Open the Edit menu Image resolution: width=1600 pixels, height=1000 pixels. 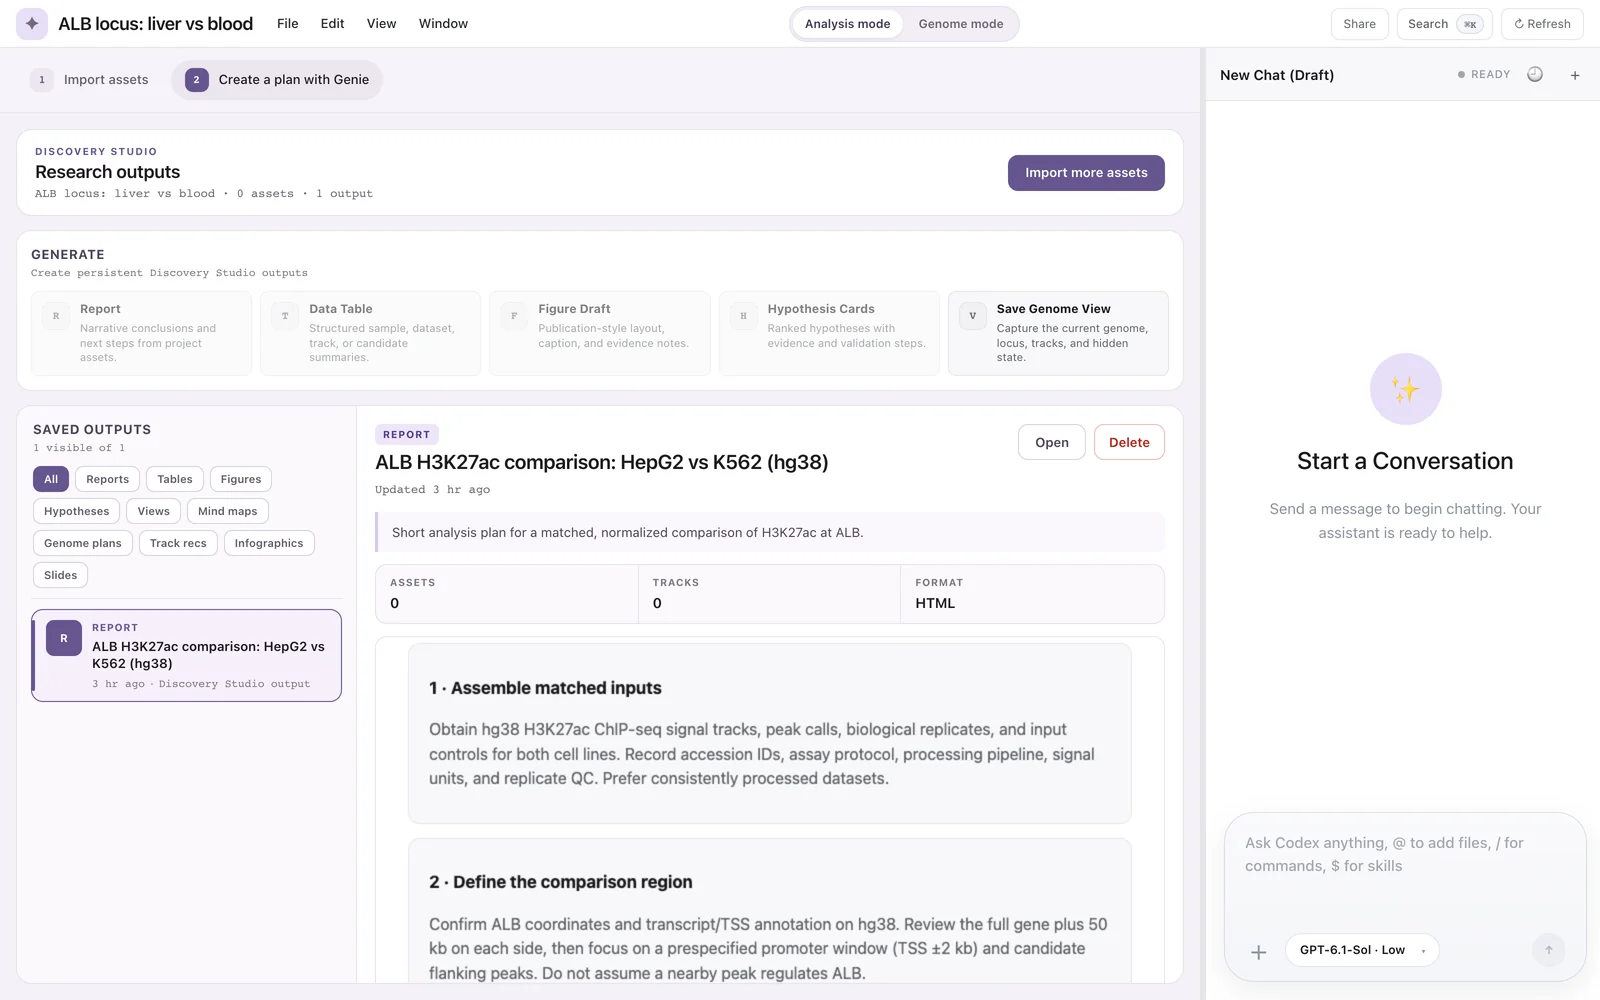[332, 24]
